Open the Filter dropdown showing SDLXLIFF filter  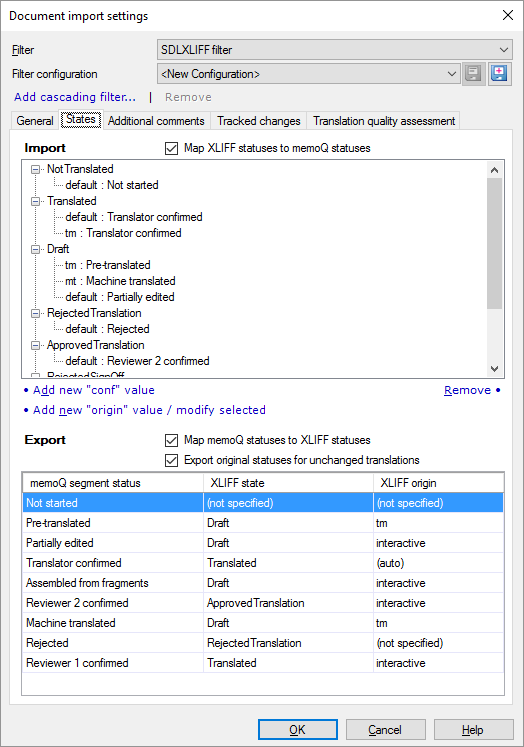pyautogui.click(x=334, y=50)
